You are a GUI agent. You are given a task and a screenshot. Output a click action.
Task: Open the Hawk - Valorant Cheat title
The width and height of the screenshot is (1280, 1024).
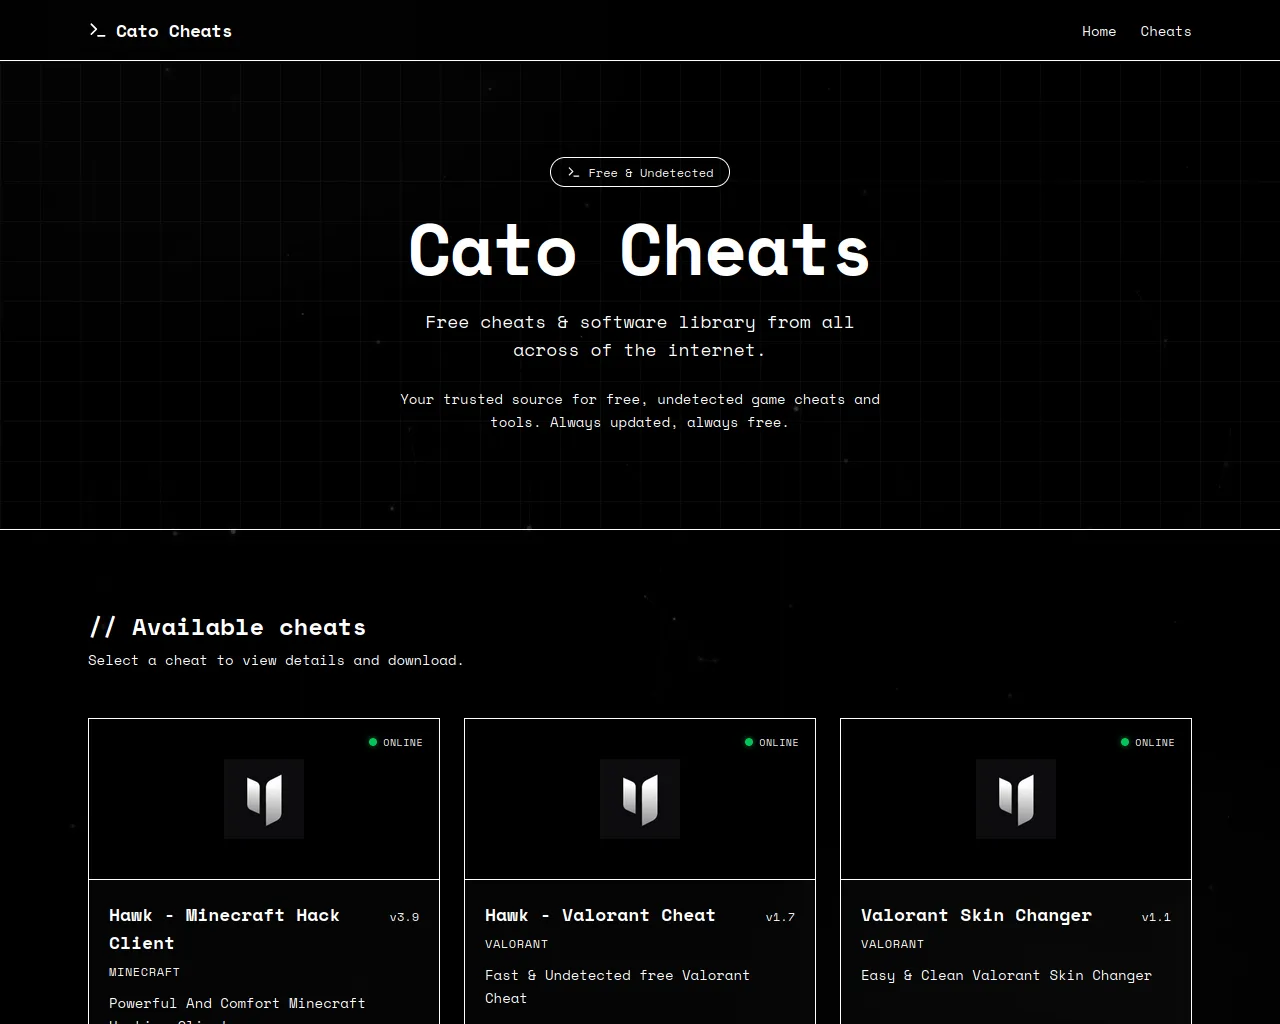[x=600, y=915]
